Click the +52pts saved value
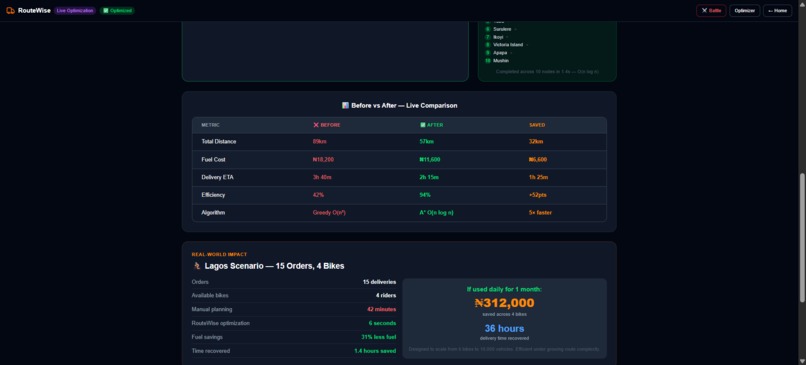This screenshot has height=365, width=806. tap(538, 195)
